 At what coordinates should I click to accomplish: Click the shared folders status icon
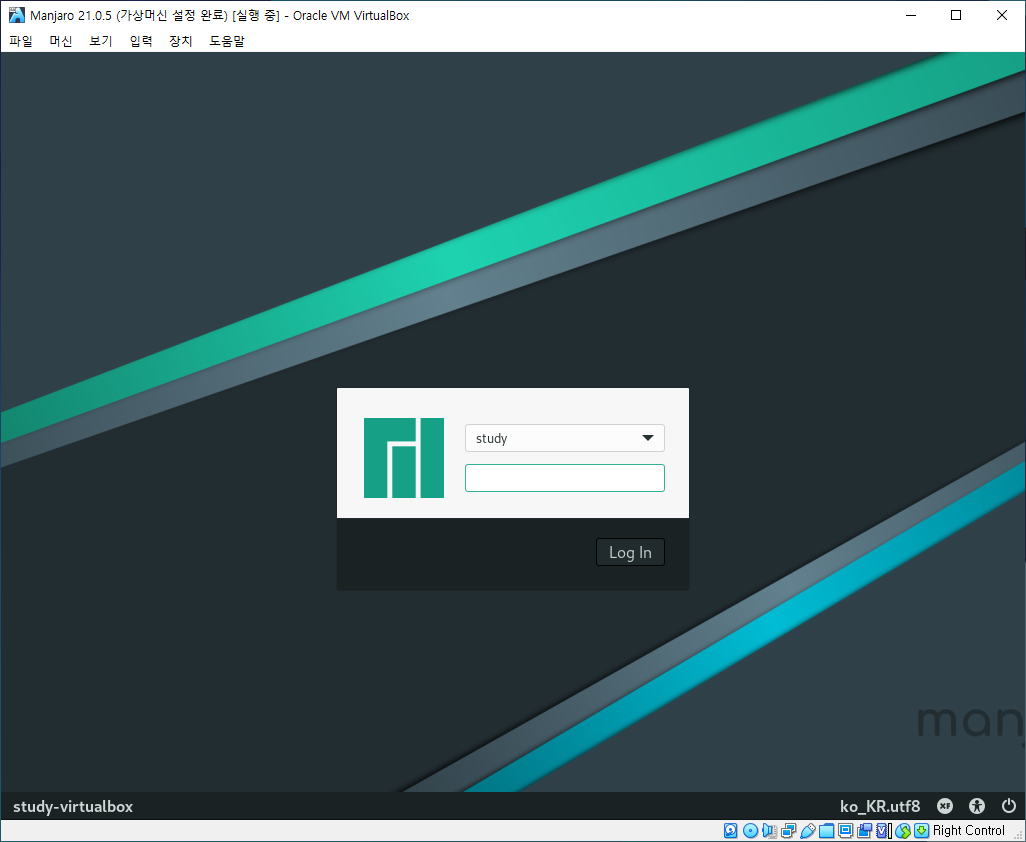[x=826, y=831]
